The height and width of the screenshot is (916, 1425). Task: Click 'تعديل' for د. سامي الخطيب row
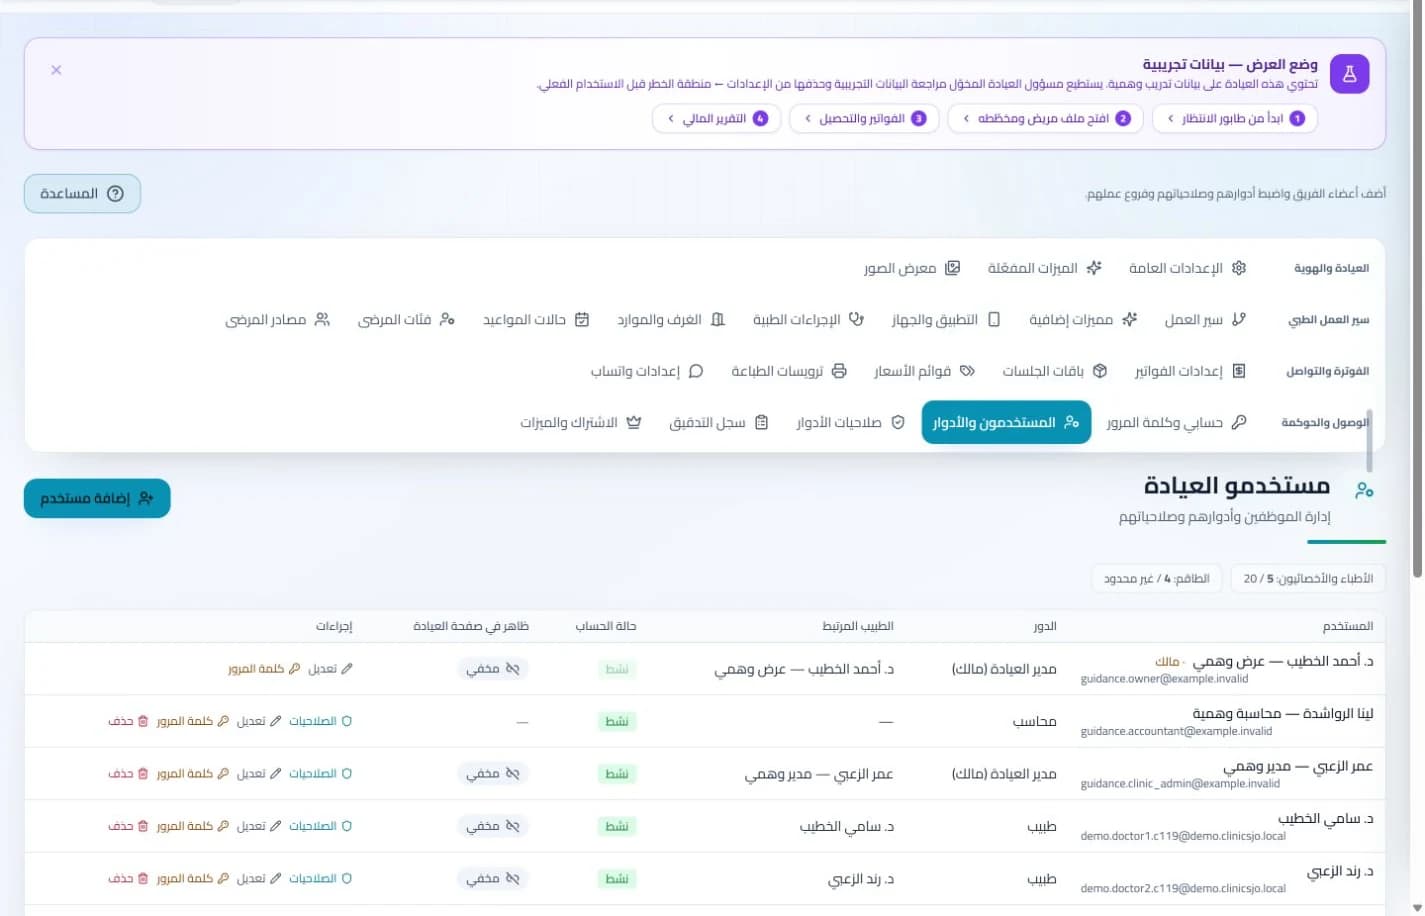pos(259,826)
